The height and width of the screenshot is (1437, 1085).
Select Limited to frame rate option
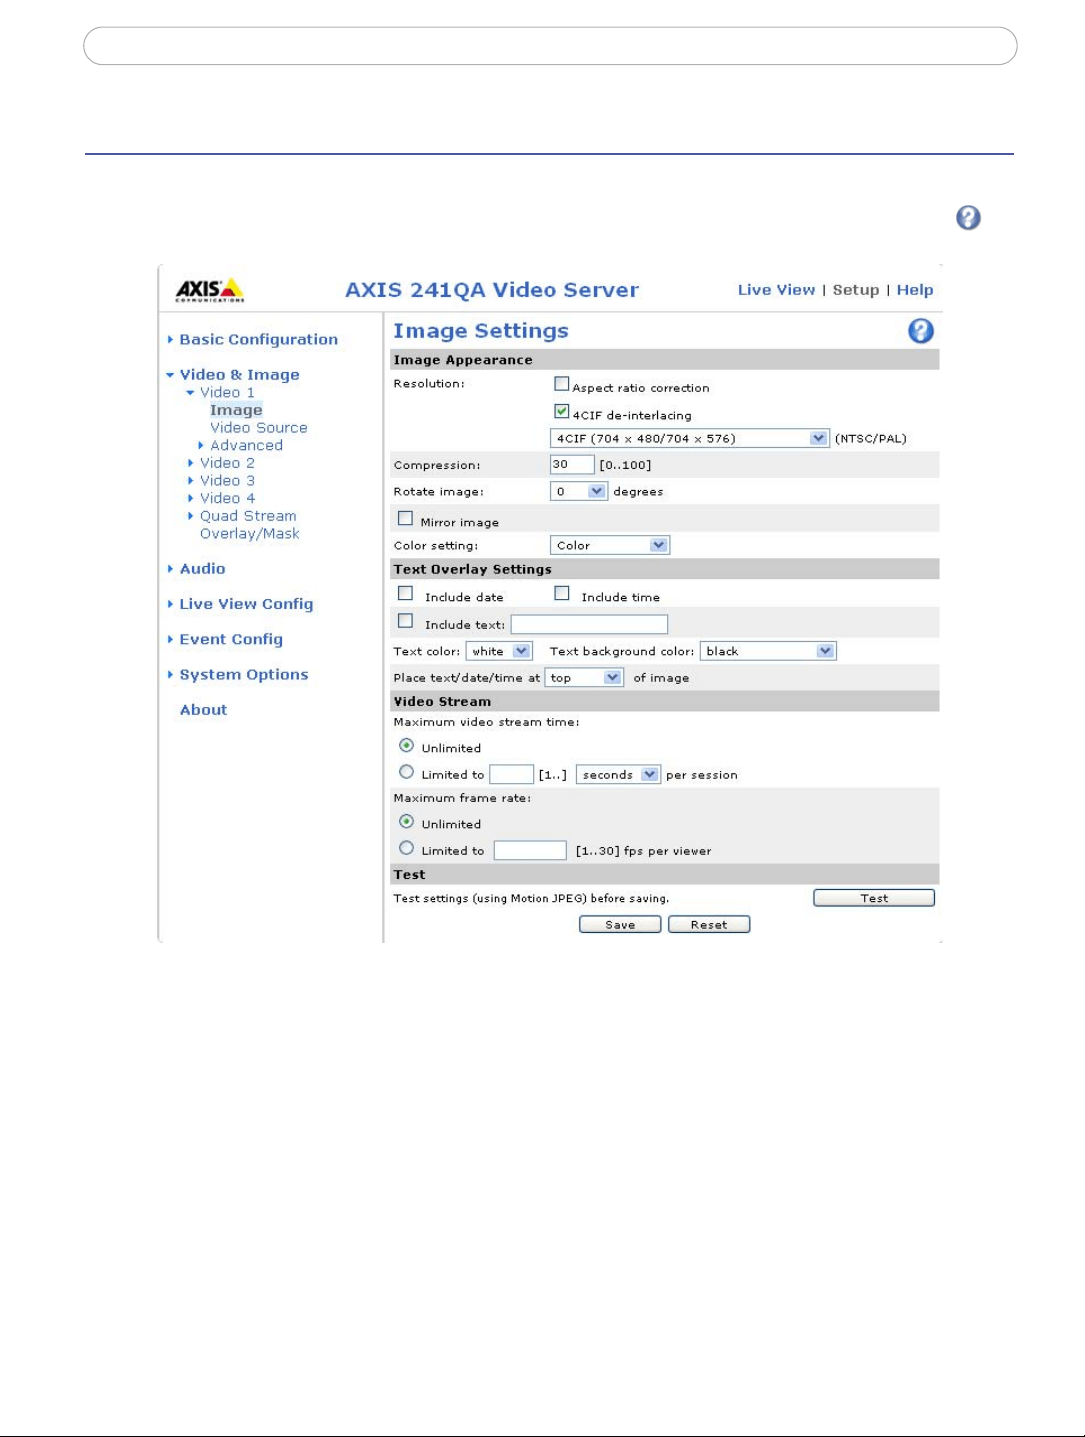pos(406,848)
